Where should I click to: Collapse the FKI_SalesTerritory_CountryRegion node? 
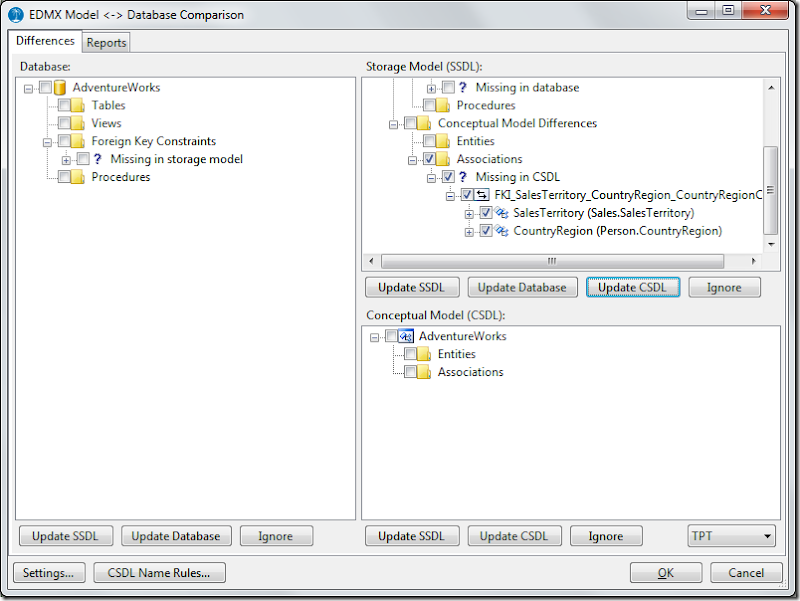tap(451, 196)
